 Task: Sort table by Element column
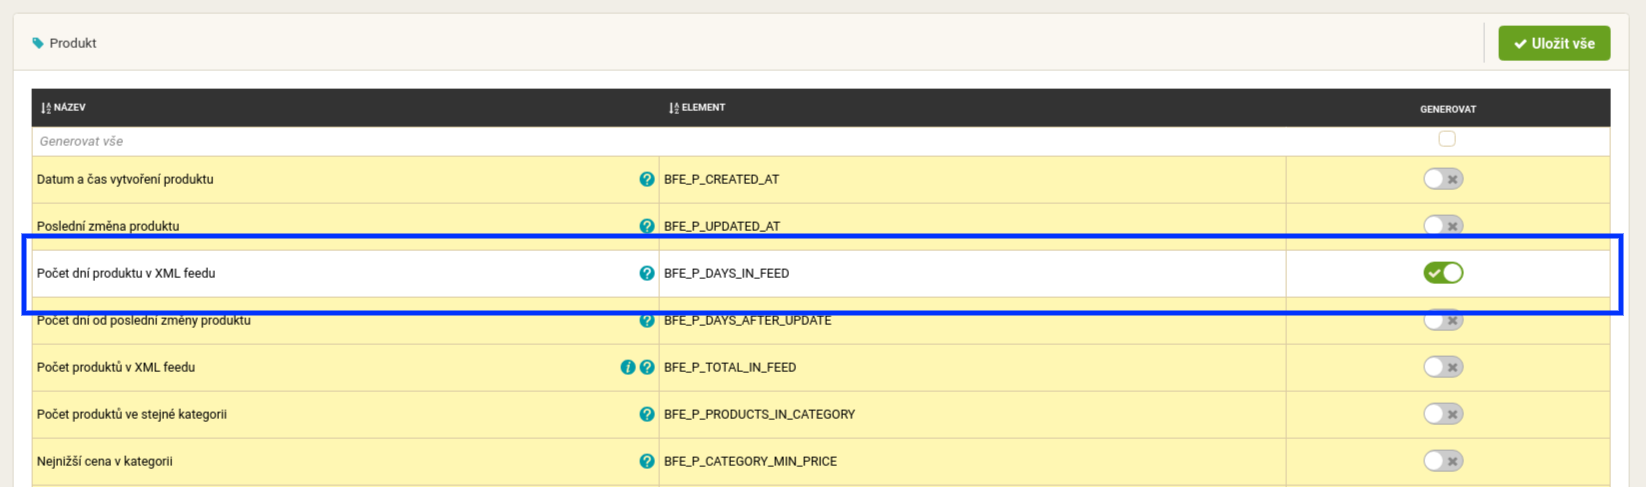click(x=697, y=107)
